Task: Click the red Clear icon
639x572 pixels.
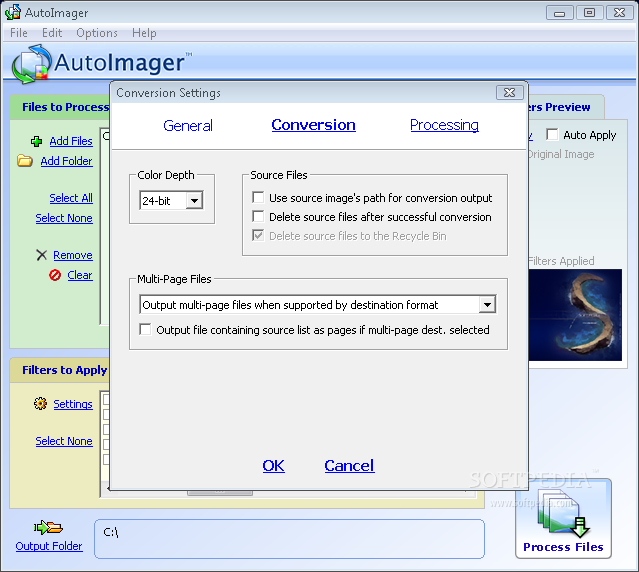Action: coord(55,275)
